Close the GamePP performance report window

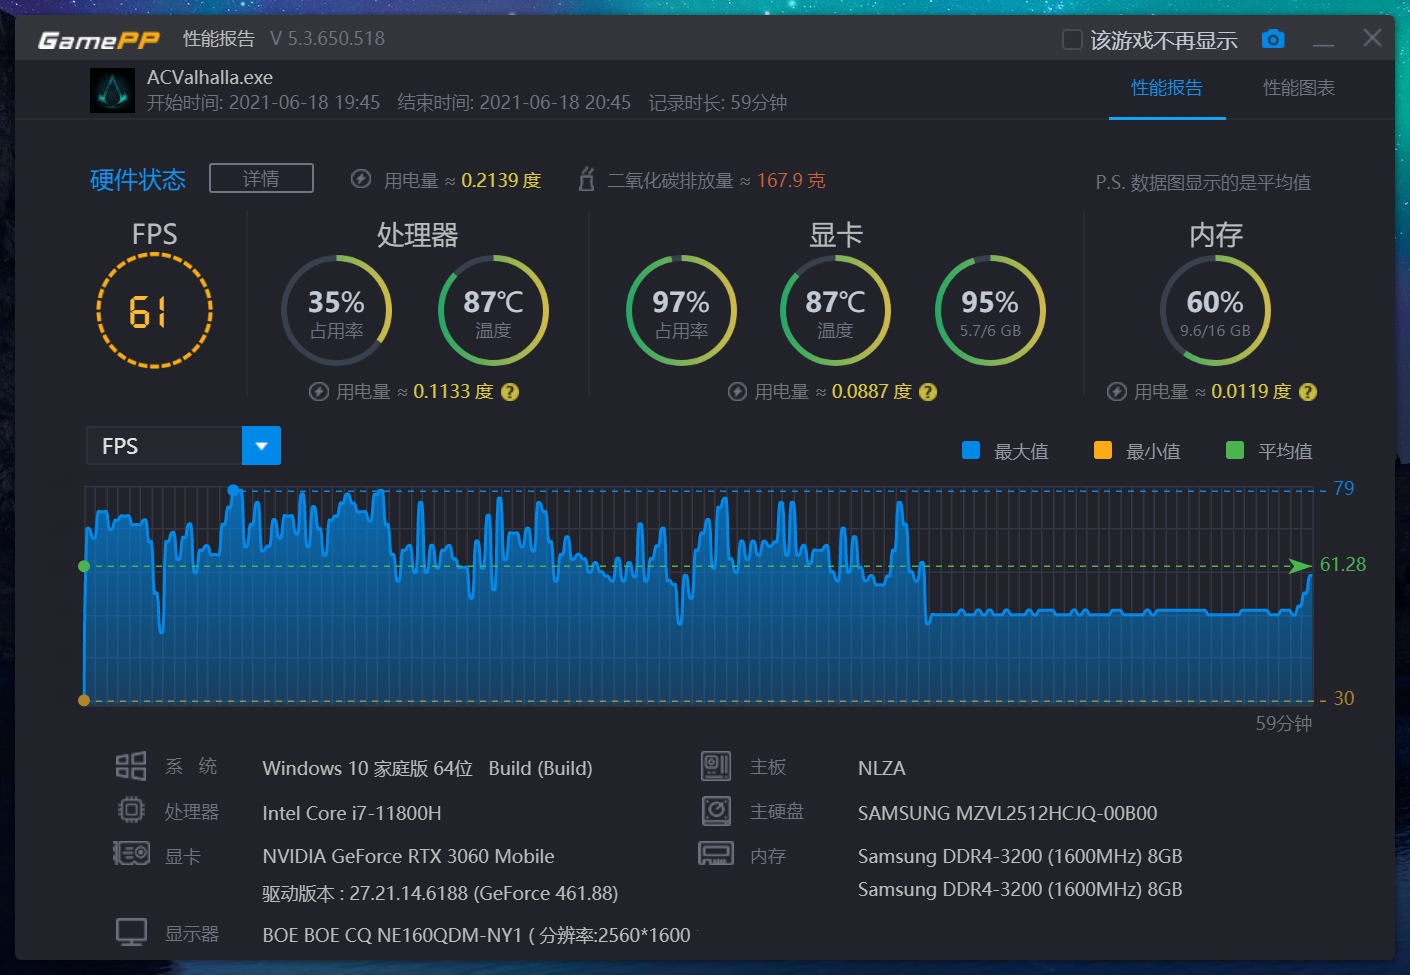(1372, 38)
